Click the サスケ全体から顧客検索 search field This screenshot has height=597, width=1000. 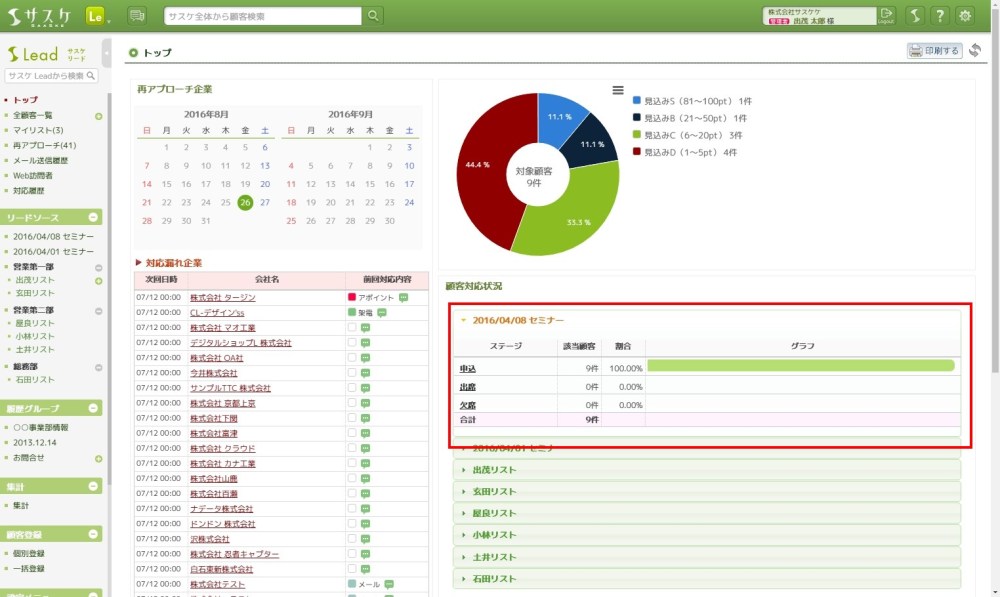(x=262, y=16)
